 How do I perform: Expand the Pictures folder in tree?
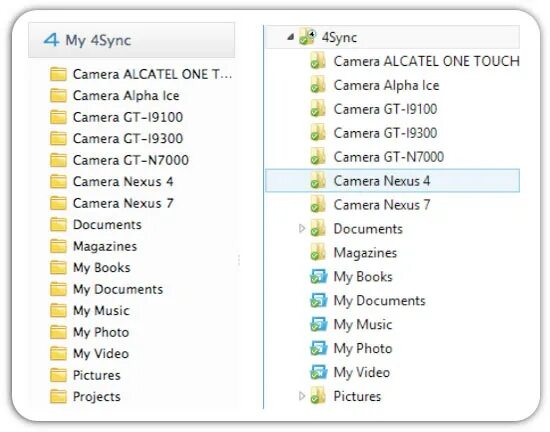[x=302, y=396]
